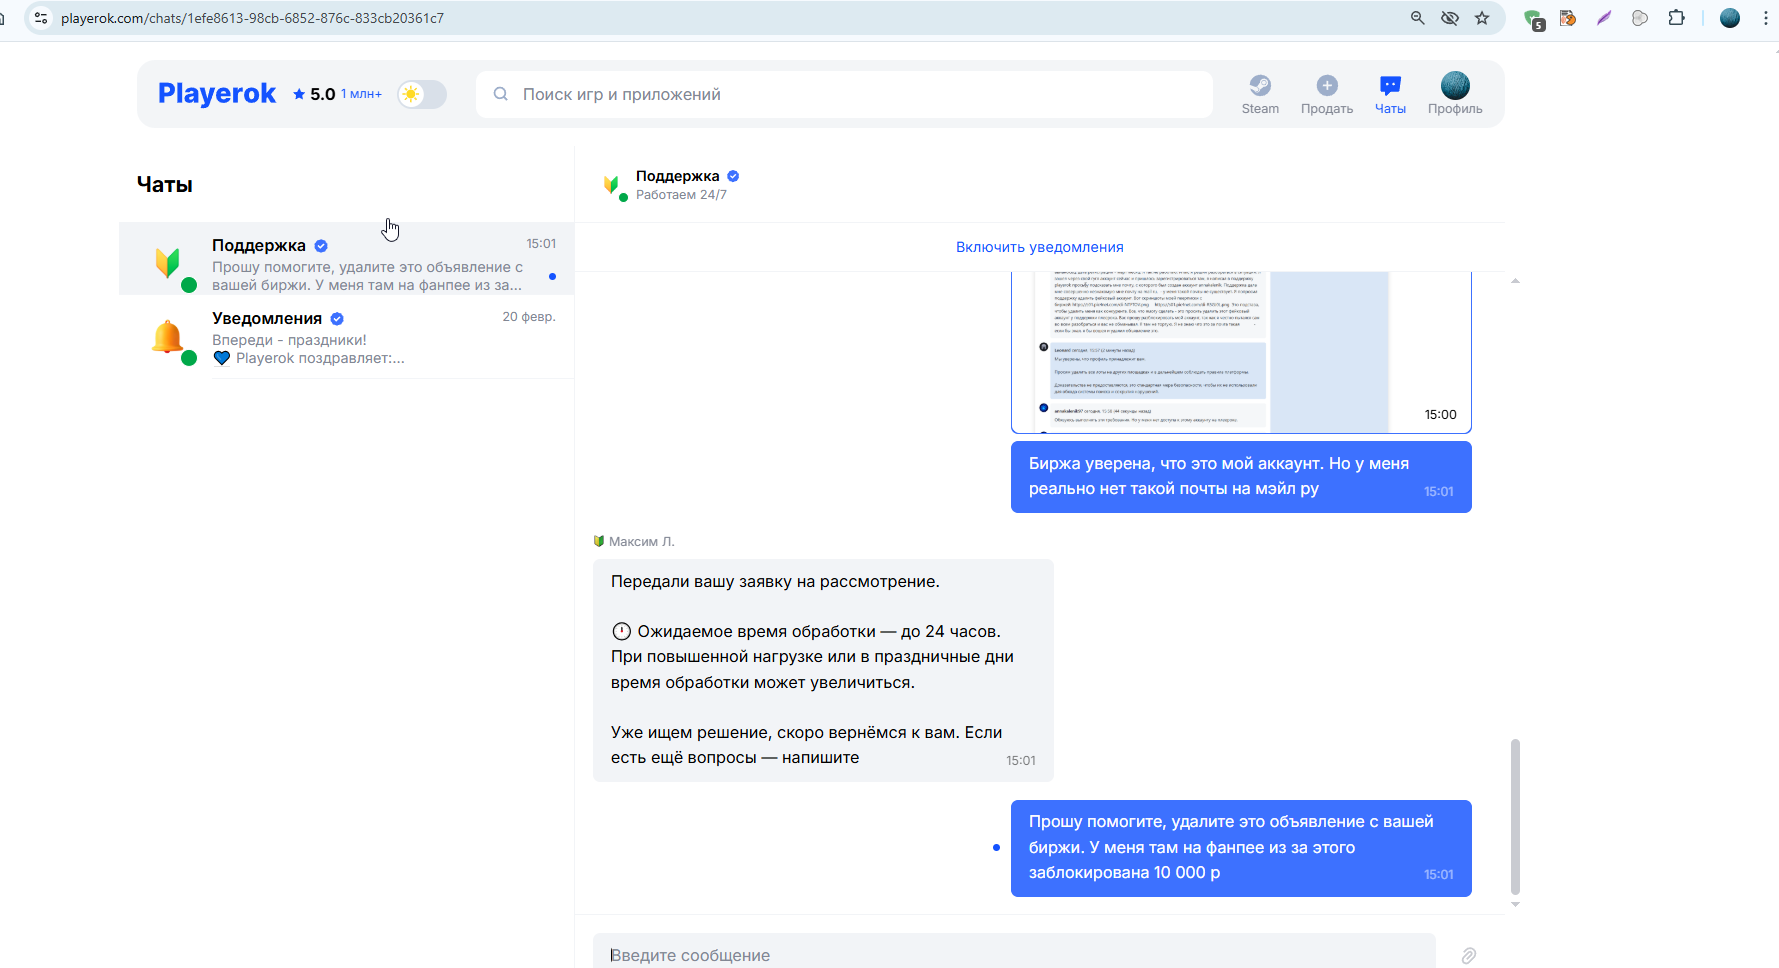Click the chat scrollbar down arrow
This screenshot has width=1779, height=968.
1515,904
